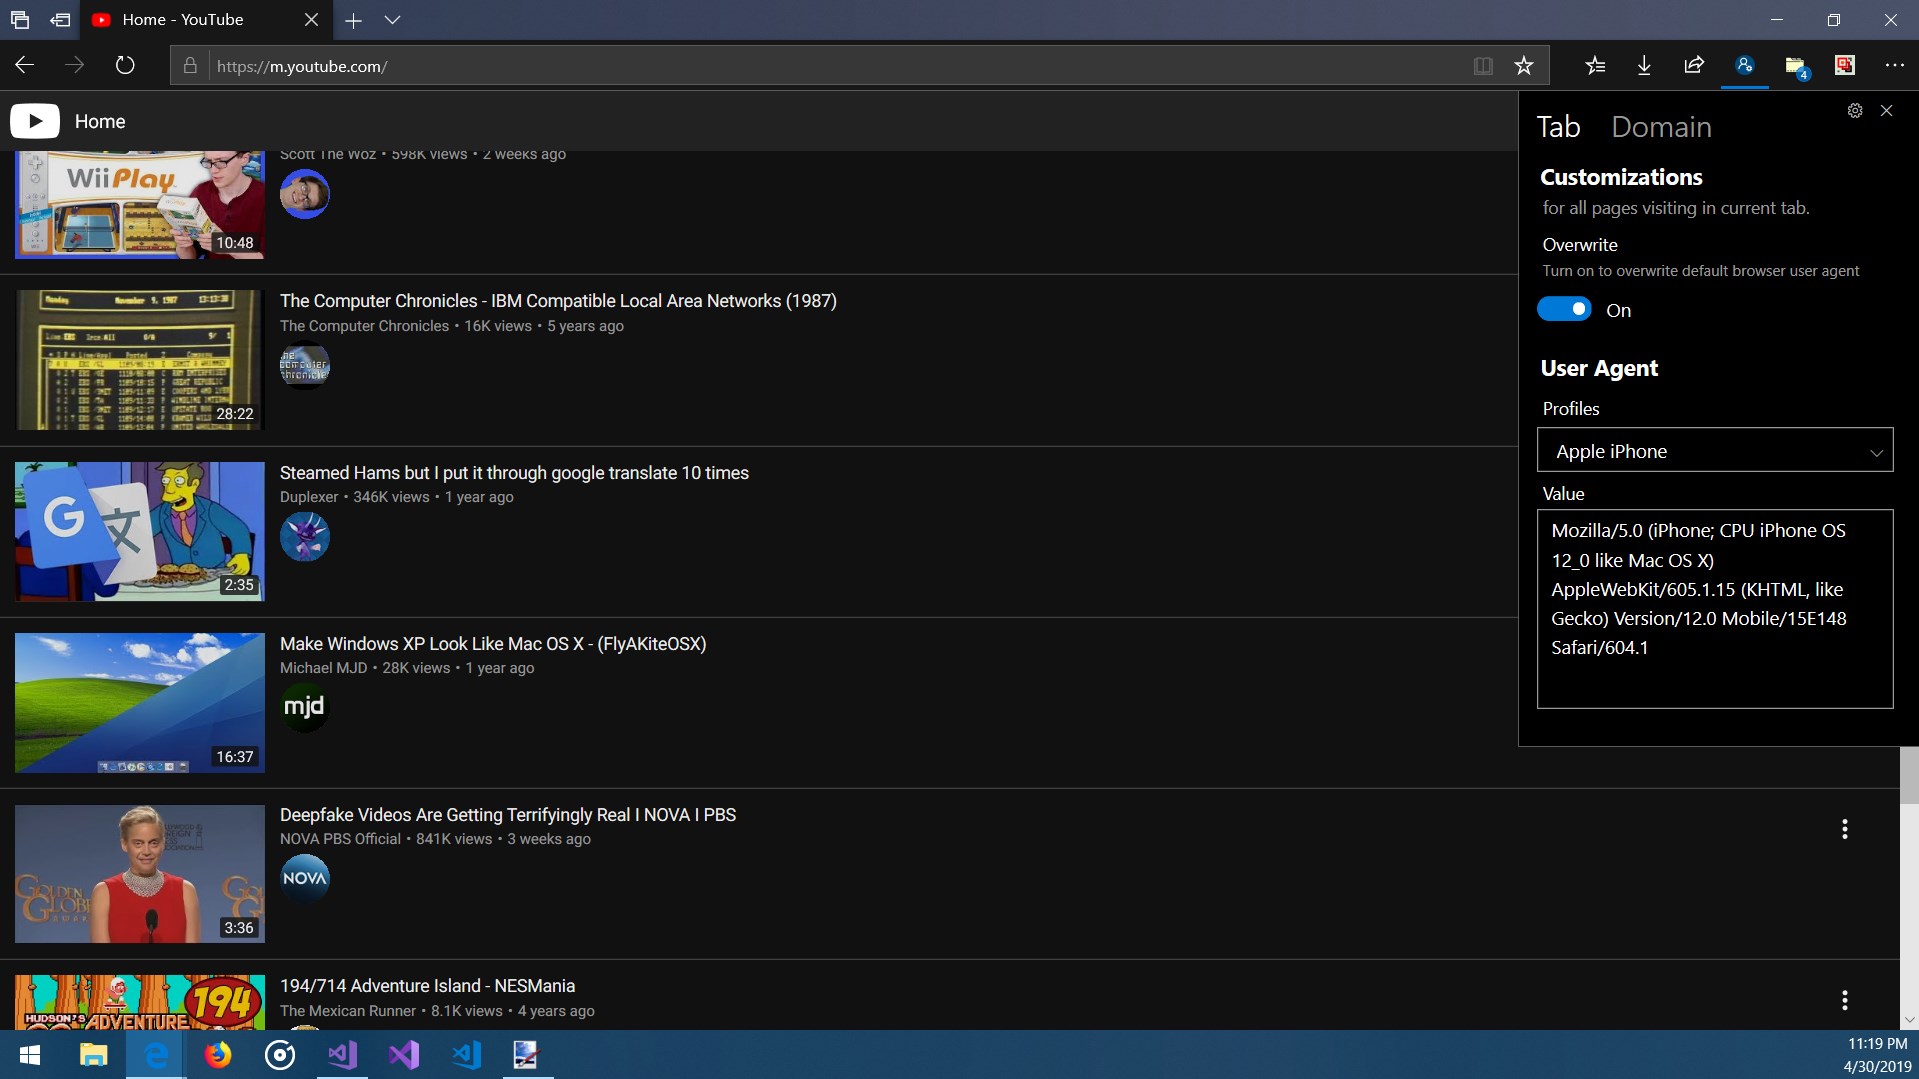Screen dimensions: 1919x1079
Task: Click the Adventure Island video thumbnail
Action: coord(140,1002)
